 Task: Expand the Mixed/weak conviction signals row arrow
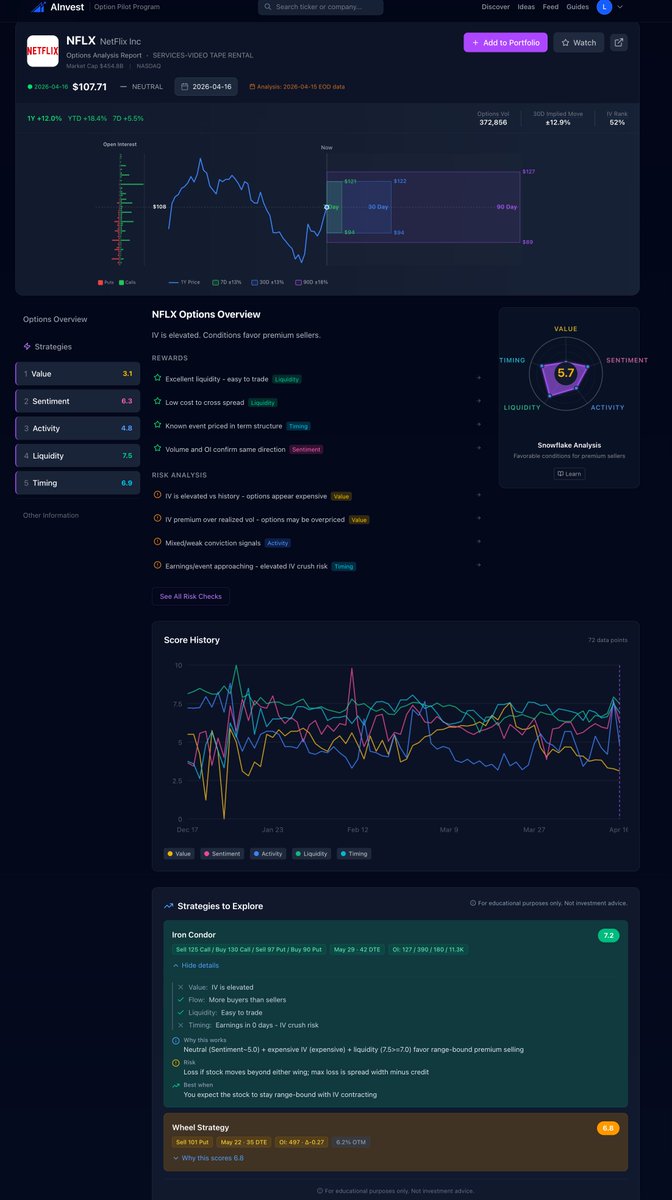[479, 542]
